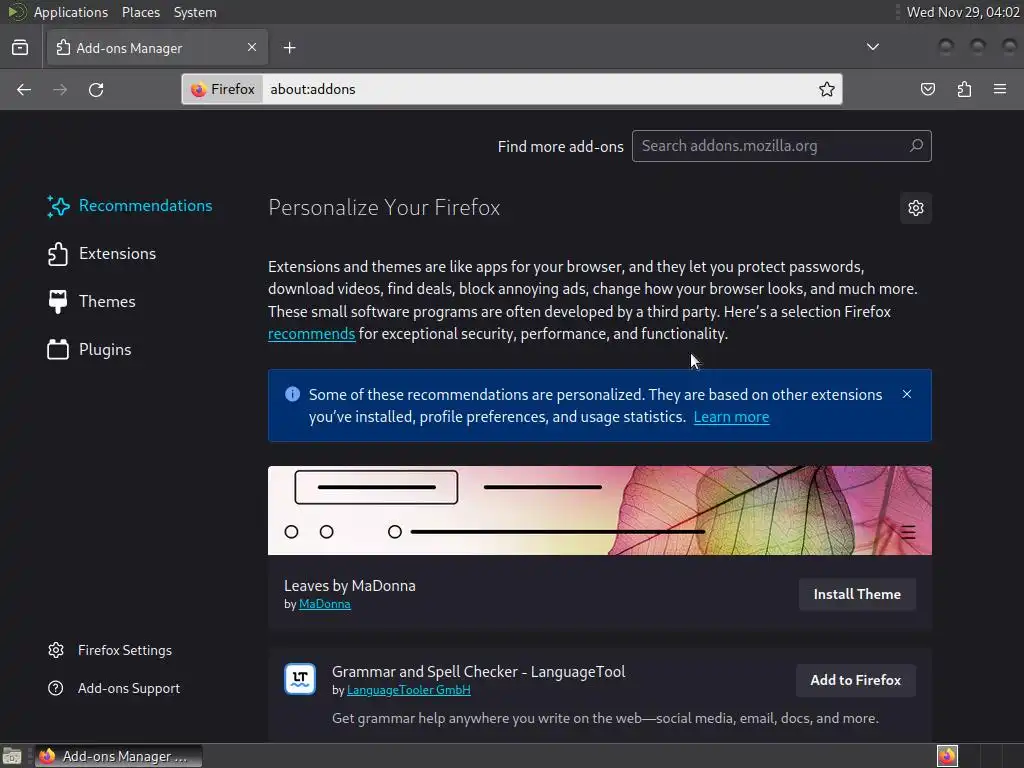The image size is (1024, 768).
Task: Open the Extensions toolbar puzzle icon
Action: (x=964, y=89)
